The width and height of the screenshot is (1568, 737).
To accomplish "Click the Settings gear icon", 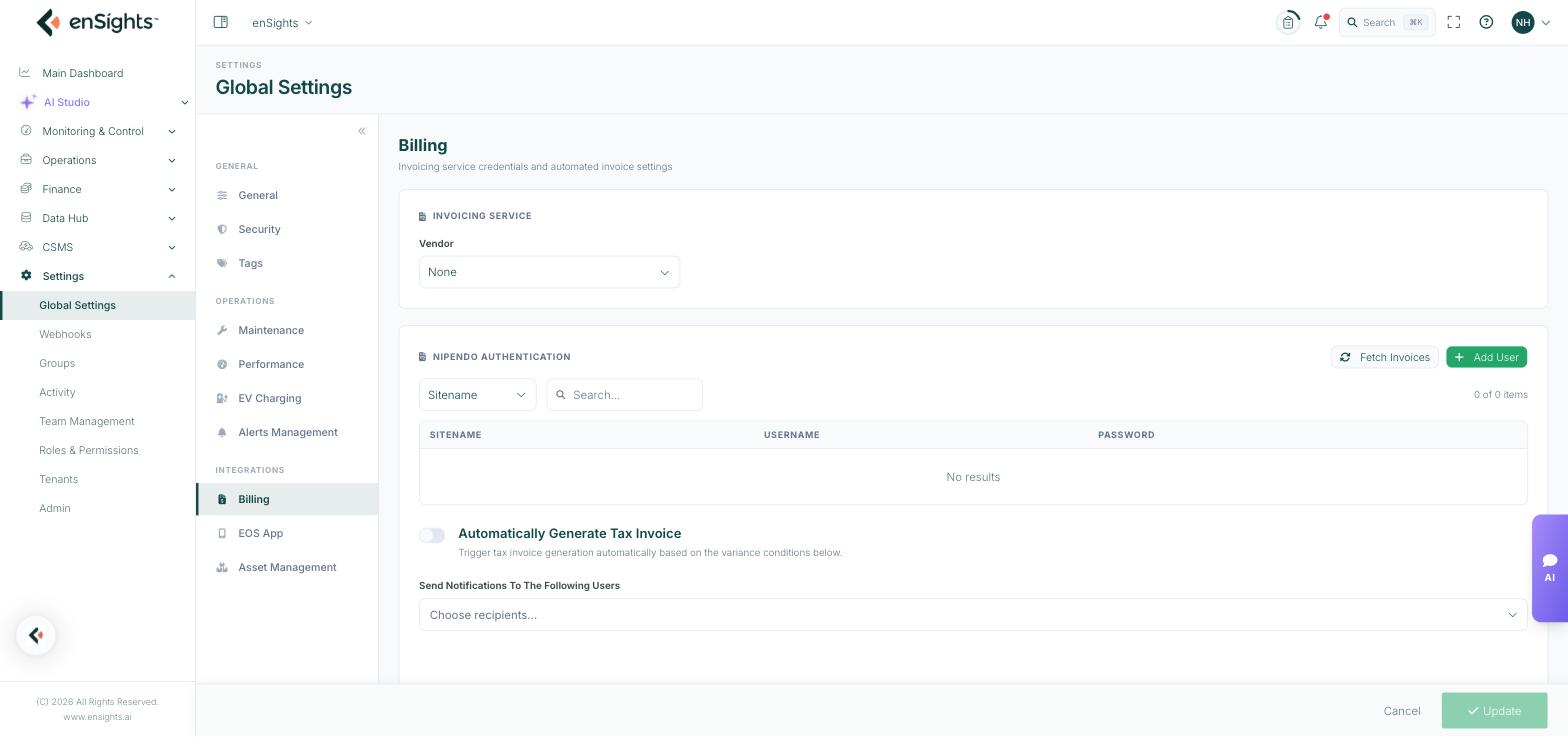I will point(26,276).
